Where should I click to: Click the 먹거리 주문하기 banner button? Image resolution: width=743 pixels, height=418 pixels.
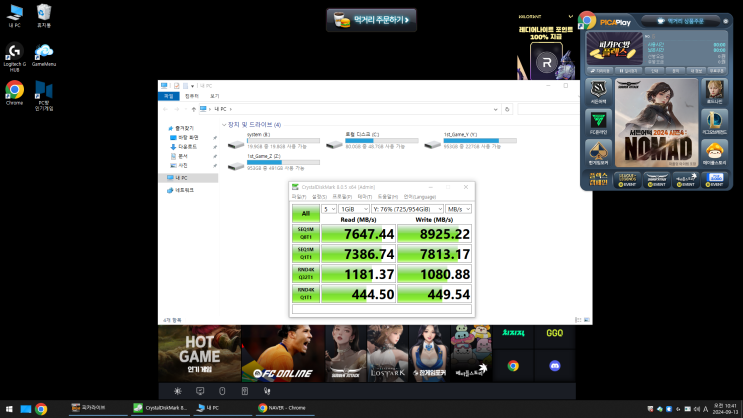tap(371, 20)
